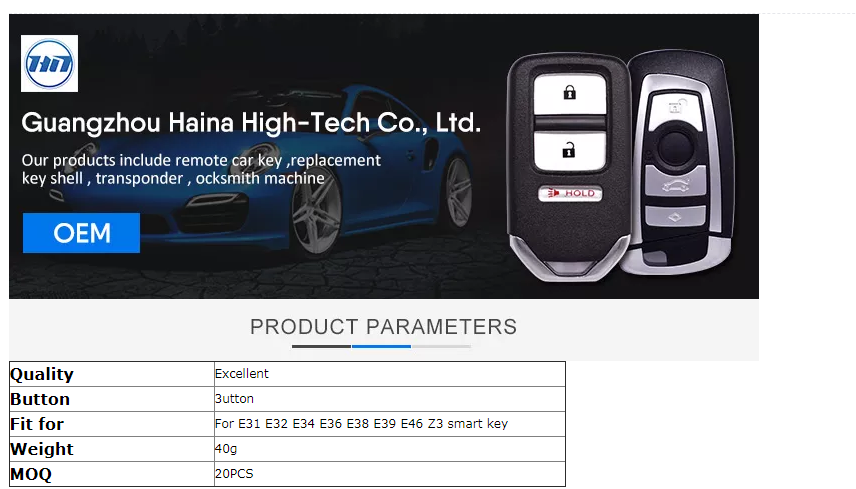Click the top unlock button on the BMW key
Viewport: 856px width, 489px height.
(676, 108)
